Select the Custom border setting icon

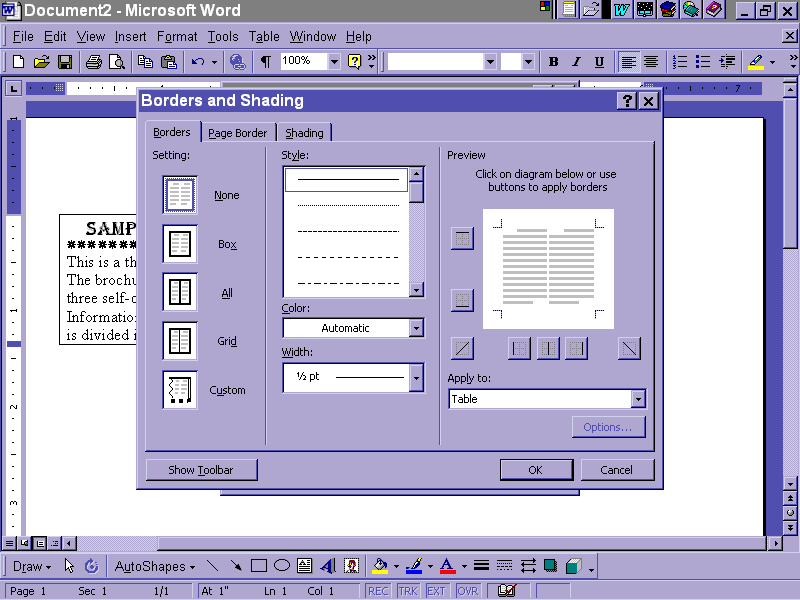click(180, 390)
